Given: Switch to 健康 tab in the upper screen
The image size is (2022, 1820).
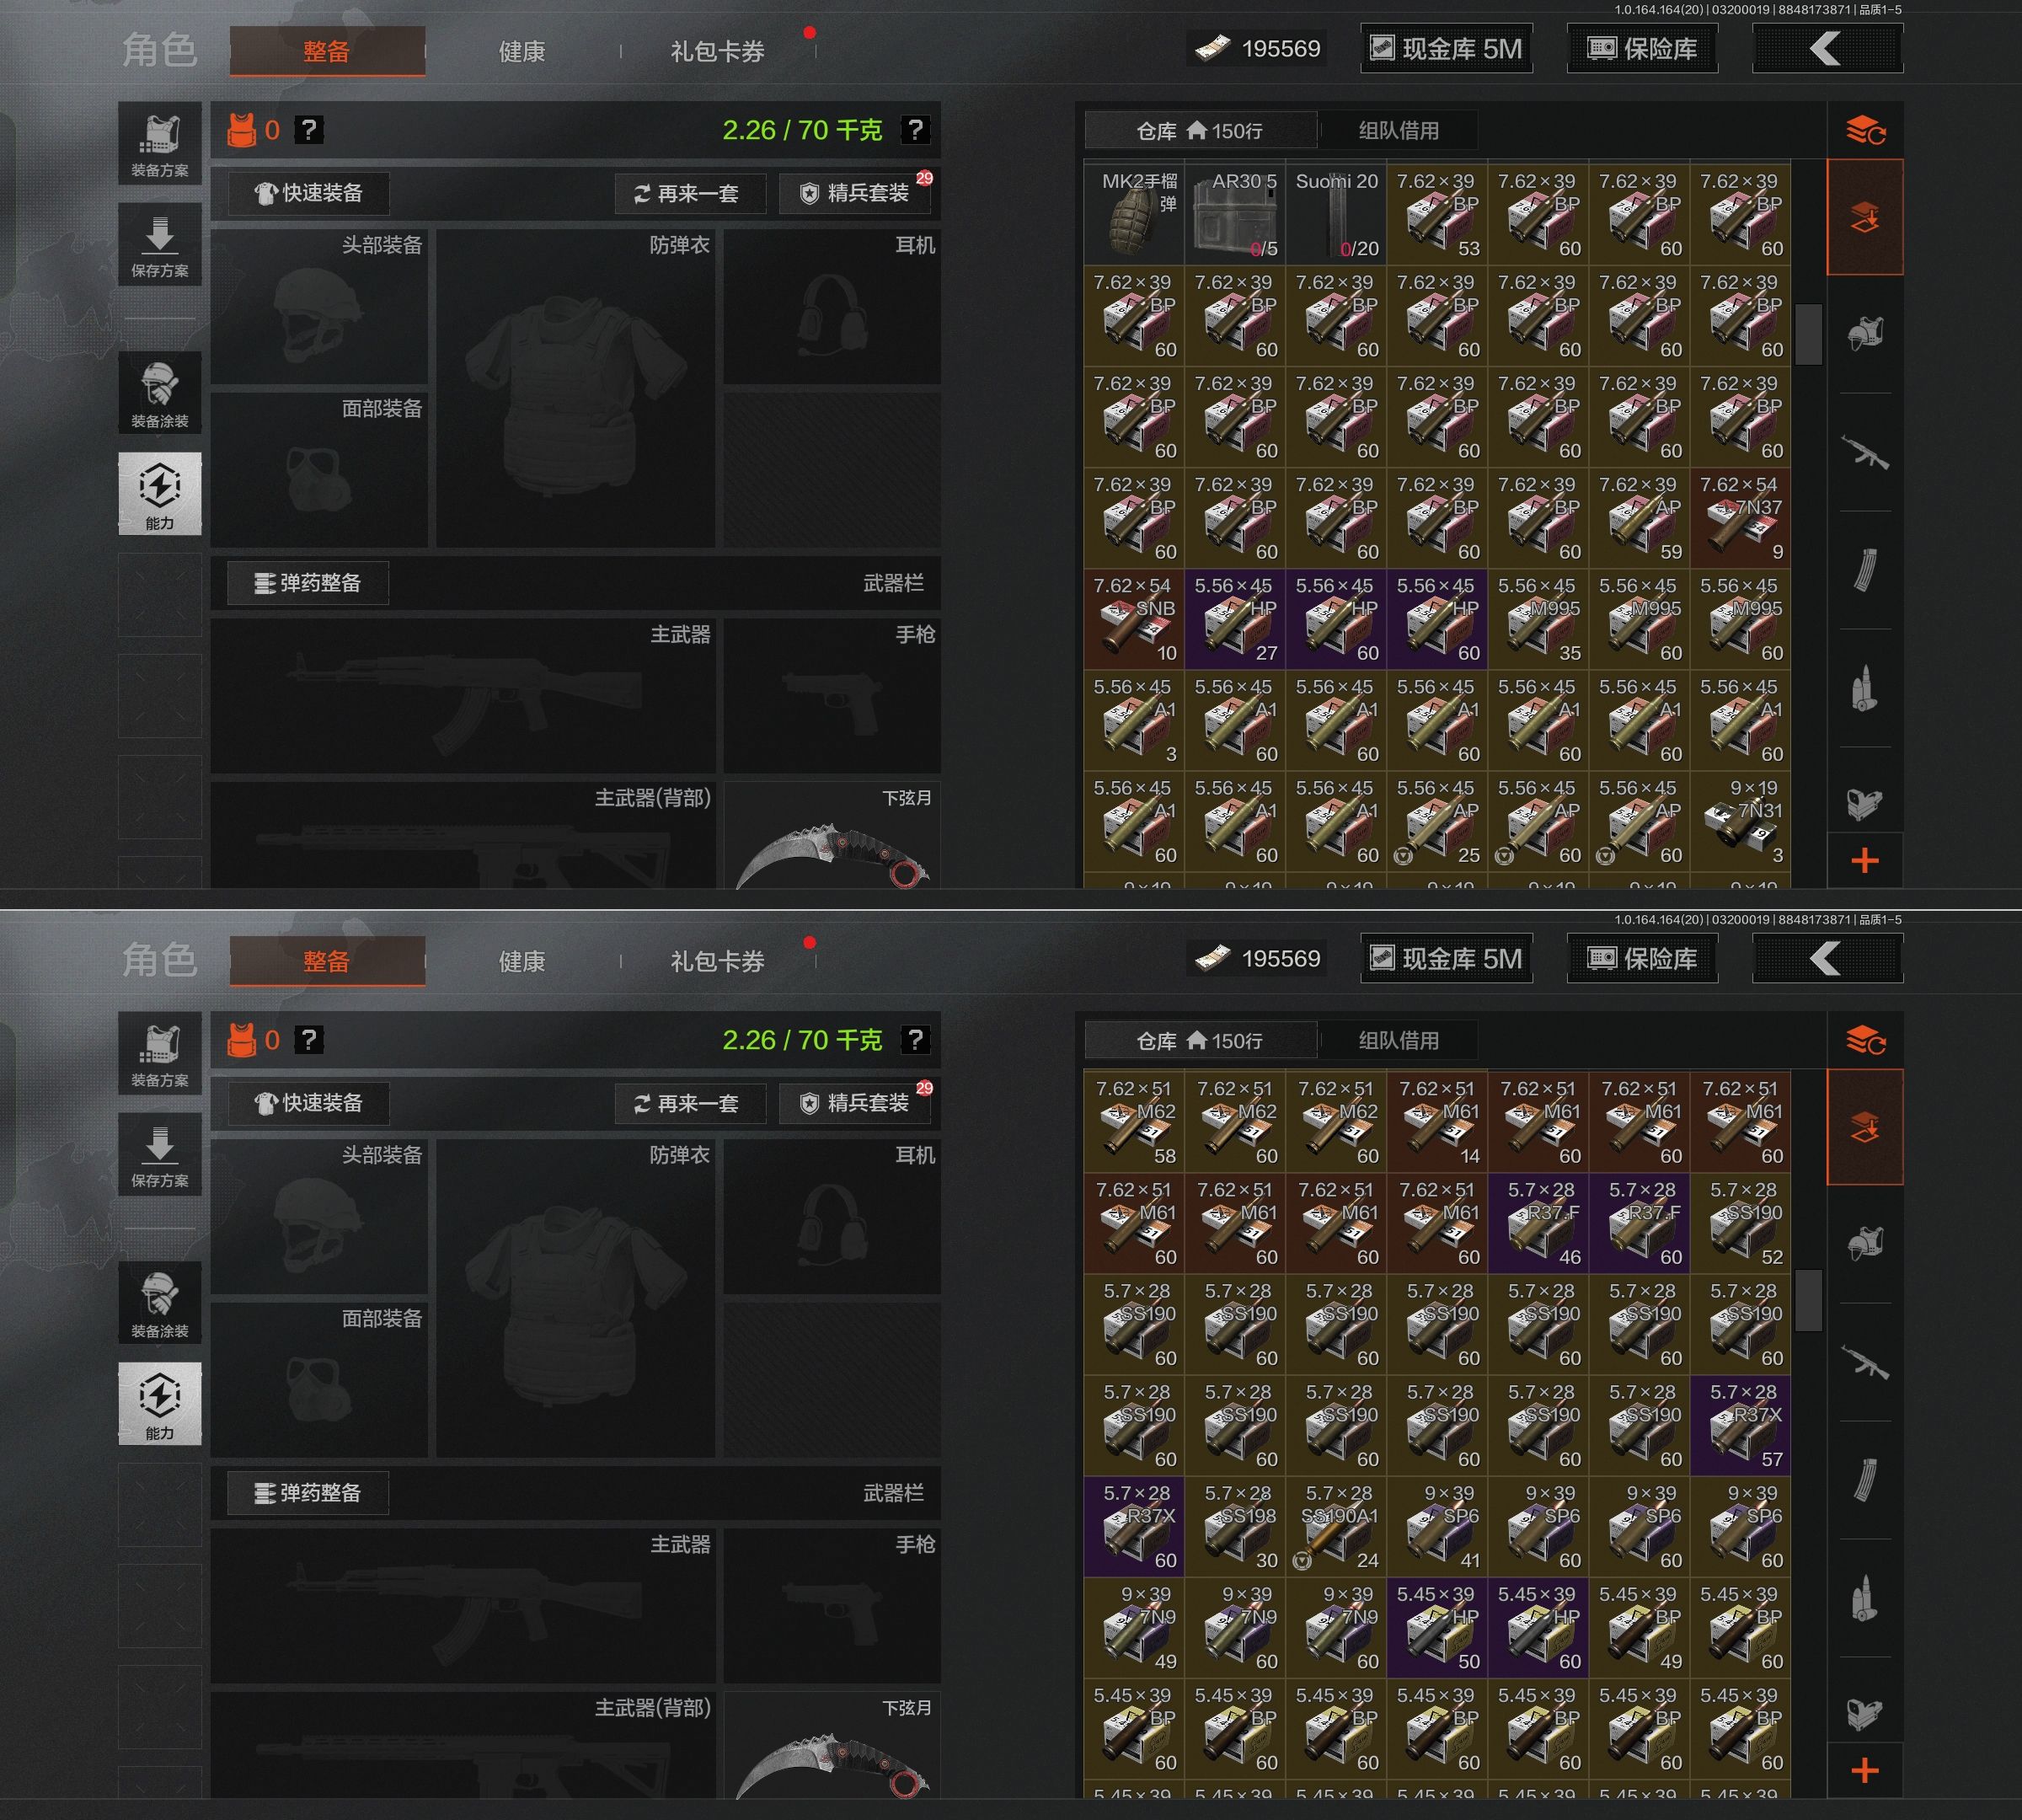Looking at the screenshot, I should (522, 51).
